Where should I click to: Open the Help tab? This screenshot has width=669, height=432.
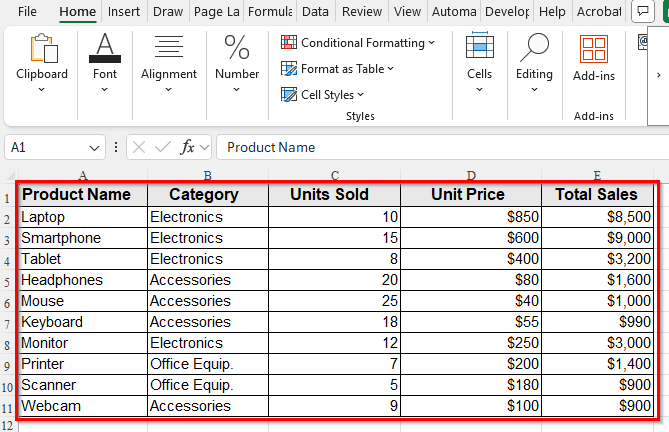coord(552,12)
